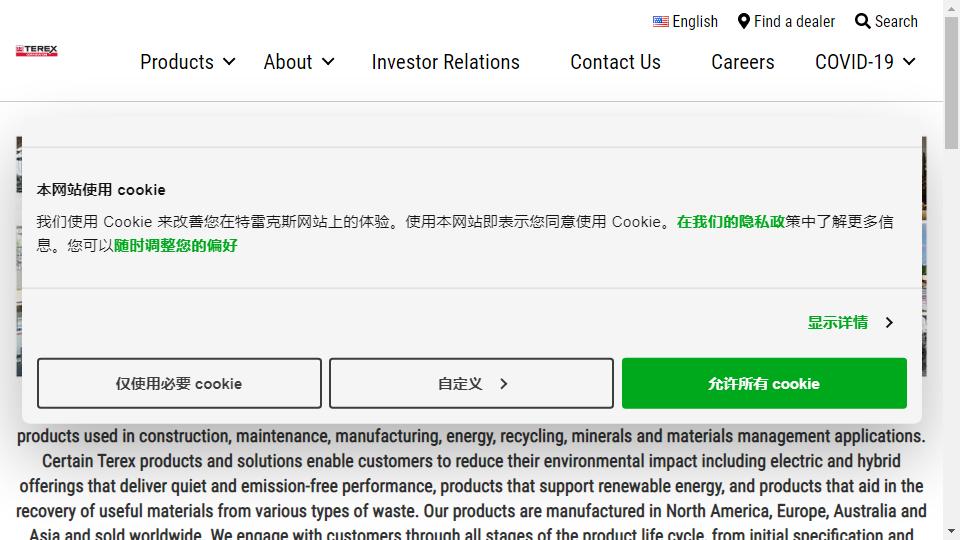Go to the Careers page
This screenshot has width=960, height=540.
point(742,62)
